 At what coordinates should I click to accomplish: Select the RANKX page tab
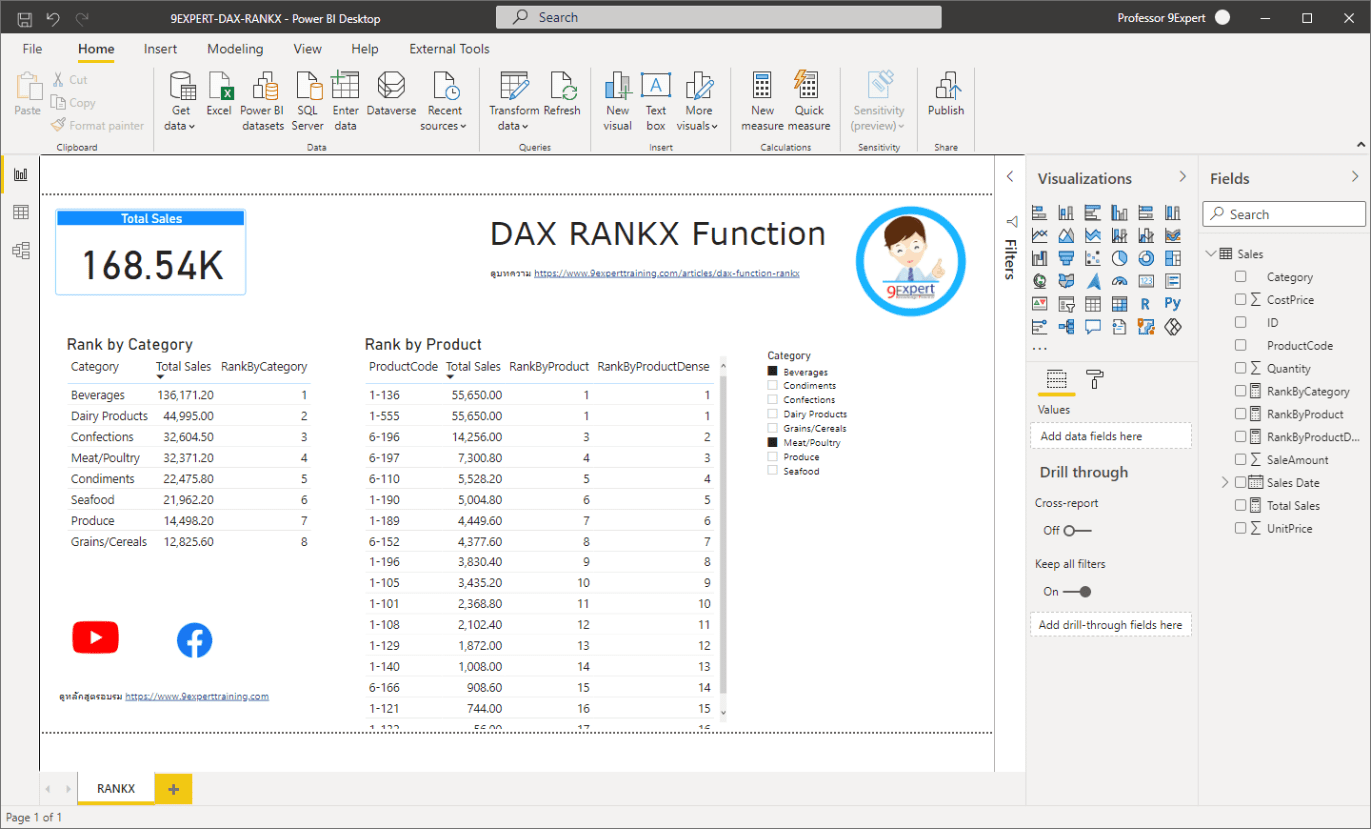click(115, 789)
